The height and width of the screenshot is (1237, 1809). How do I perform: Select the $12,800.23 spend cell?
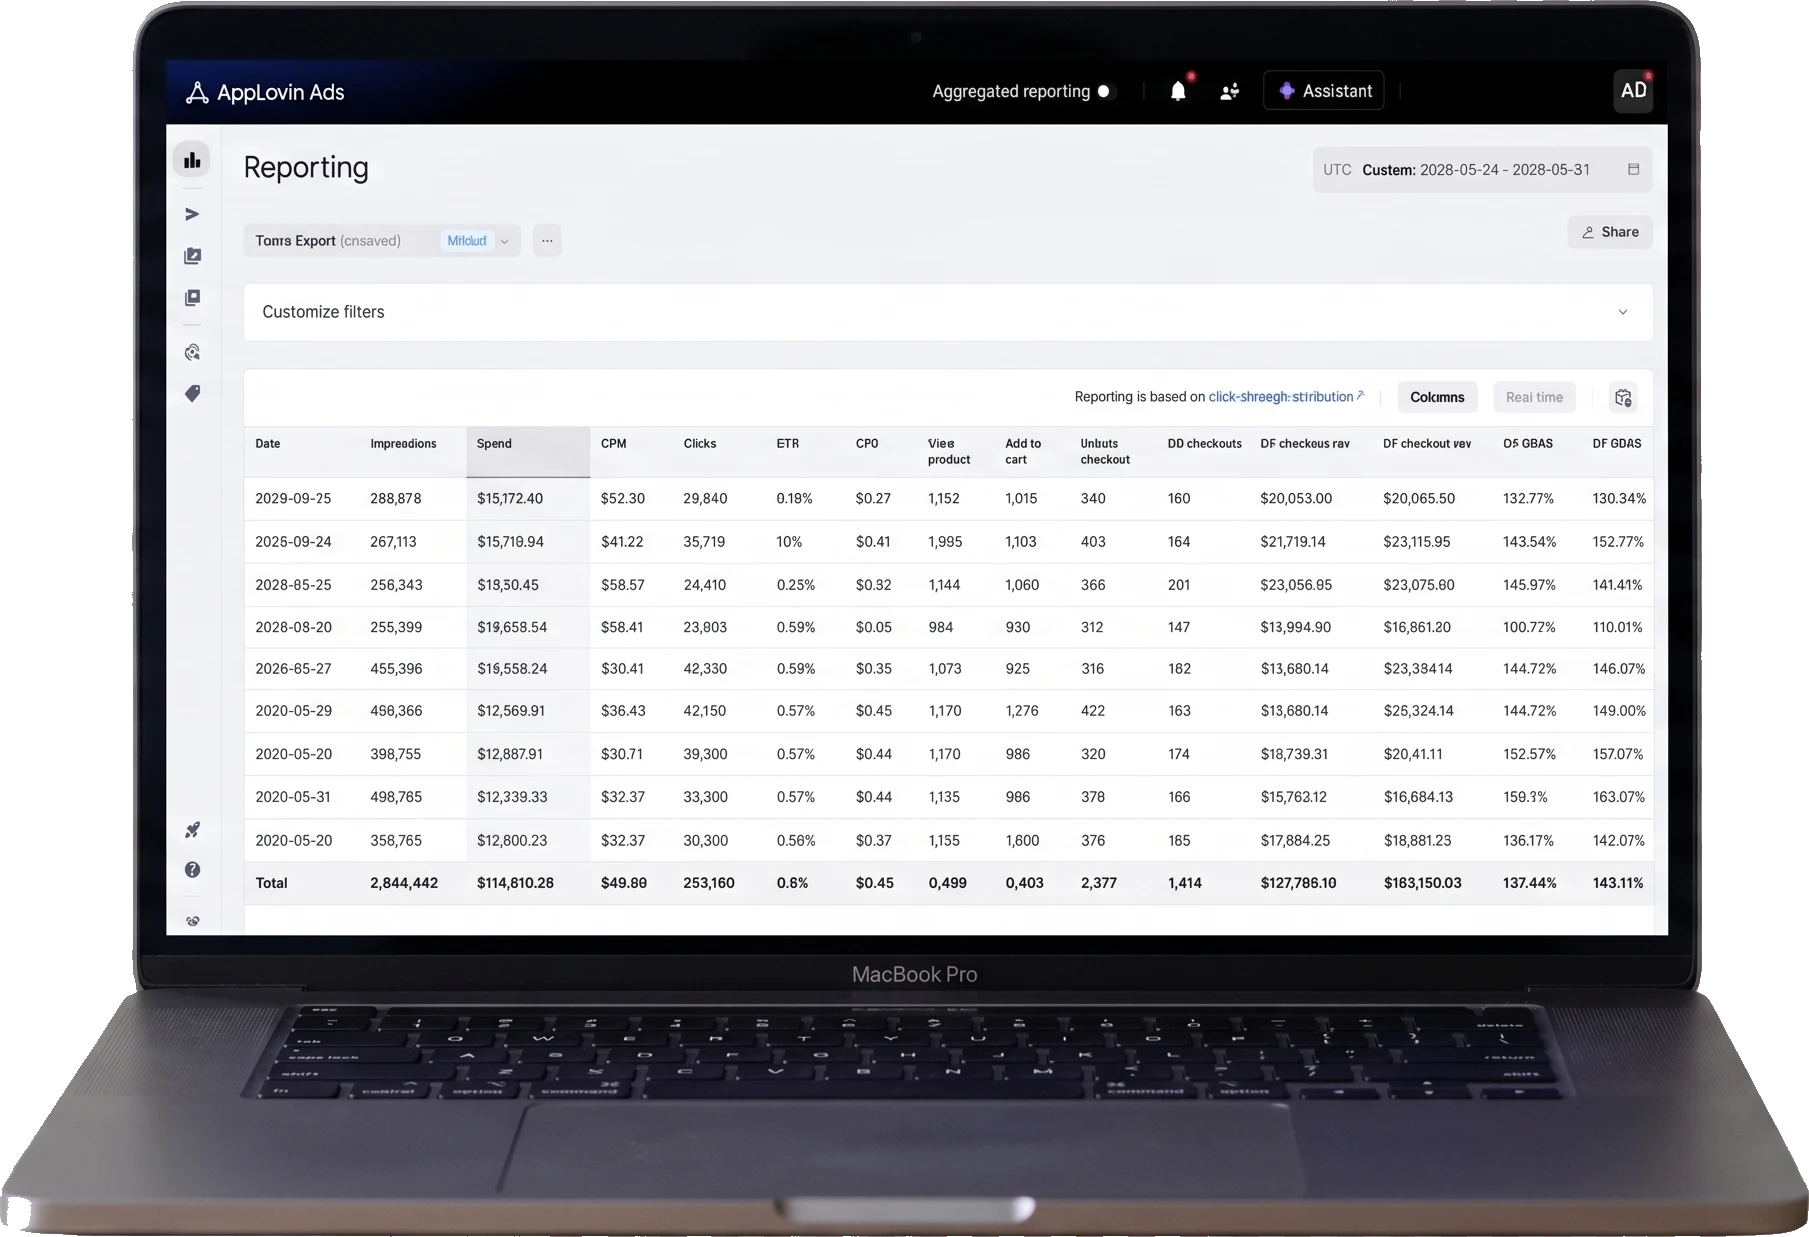(512, 841)
